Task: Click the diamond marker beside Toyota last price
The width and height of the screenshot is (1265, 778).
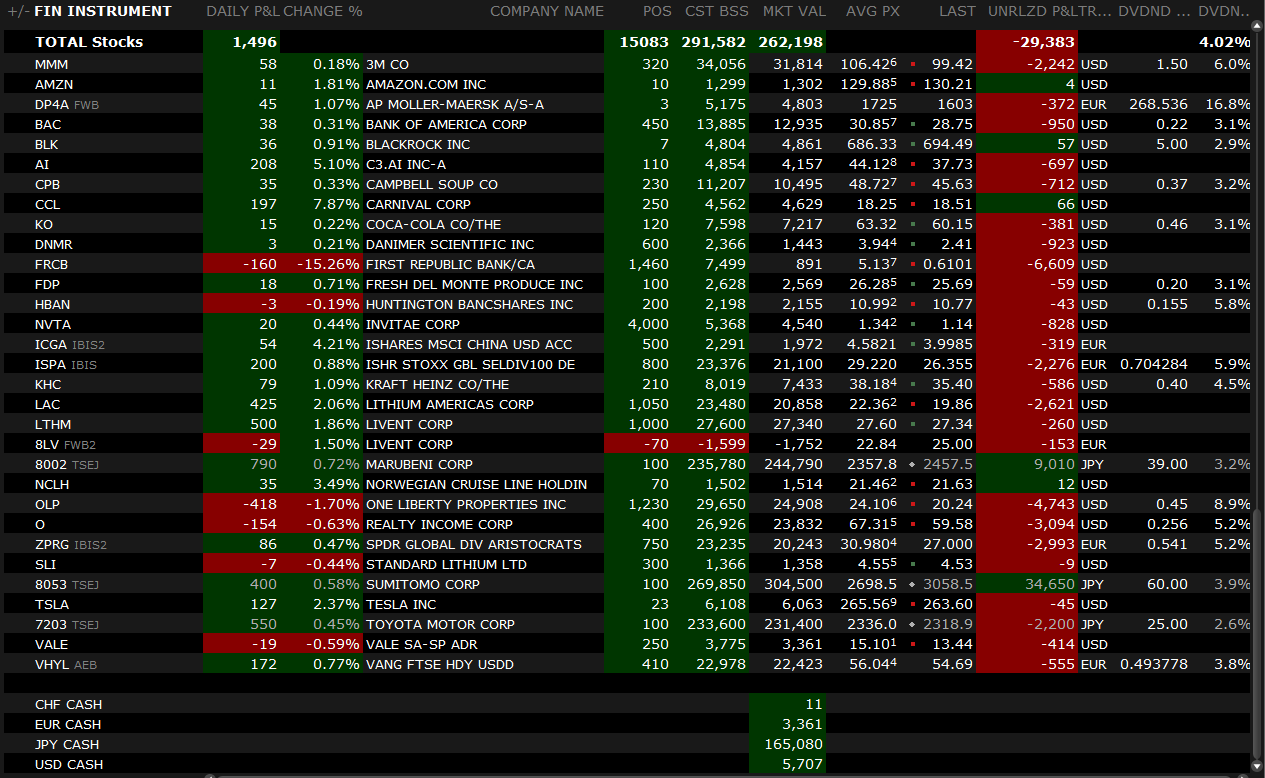Action: [x=913, y=625]
